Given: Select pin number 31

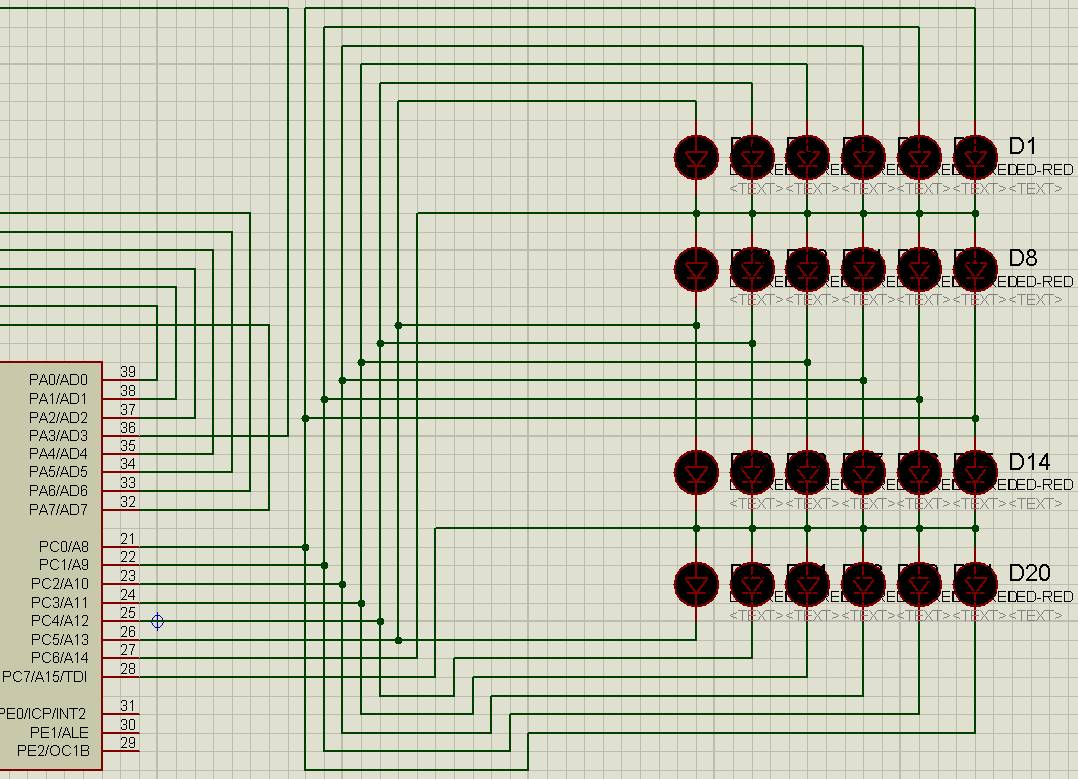Looking at the screenshot, I should 128,706.
